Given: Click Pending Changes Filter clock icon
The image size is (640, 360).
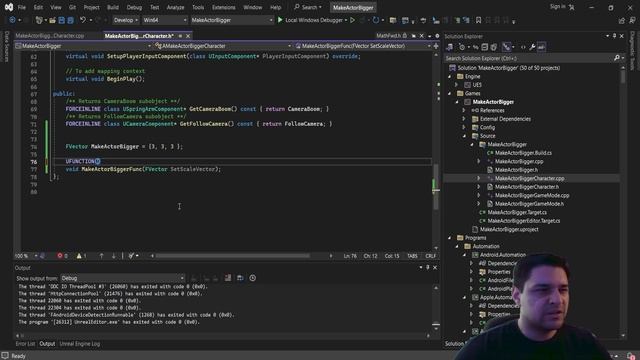Looking at the screenshot, I should (x=462, y=47).
